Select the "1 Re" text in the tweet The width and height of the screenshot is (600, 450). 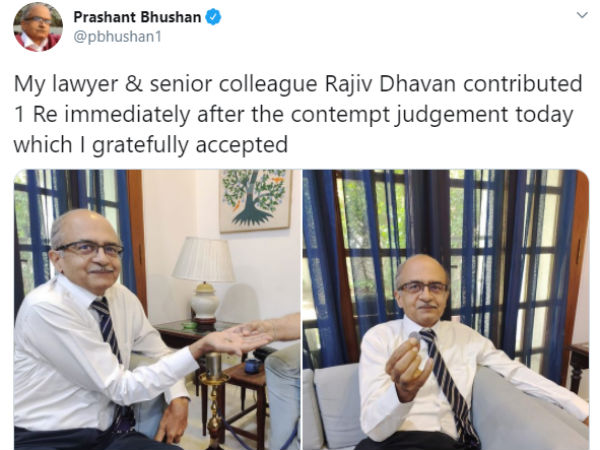(36, 114)
